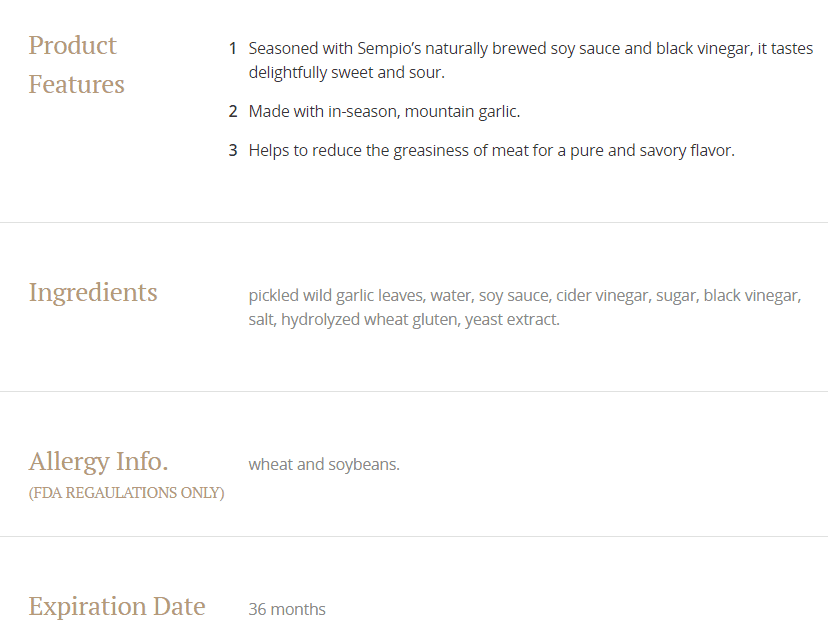Click the word "sugar" in ingredients
The width and height of the screenshot is (828, 631).
click(x=675, y=295)
